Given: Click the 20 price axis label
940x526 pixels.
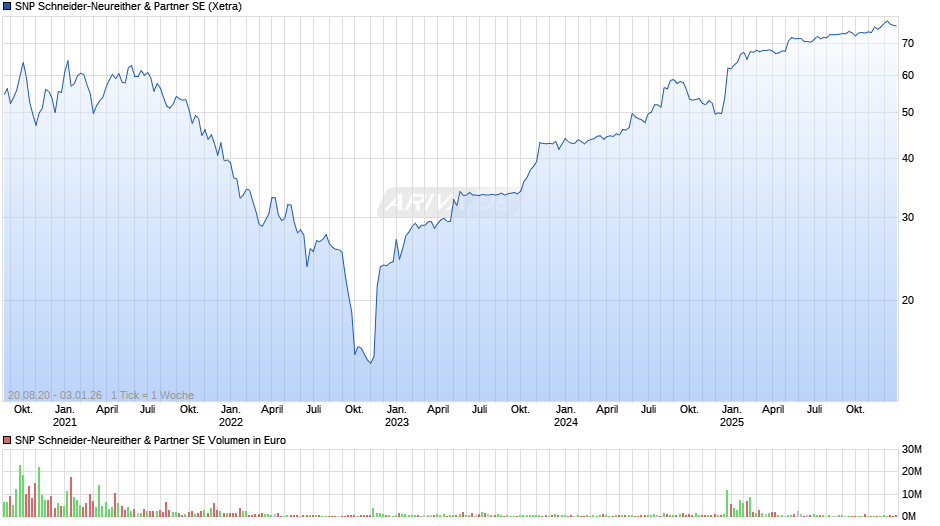Looking at the screenshot, I should click(x=908, y=300).
